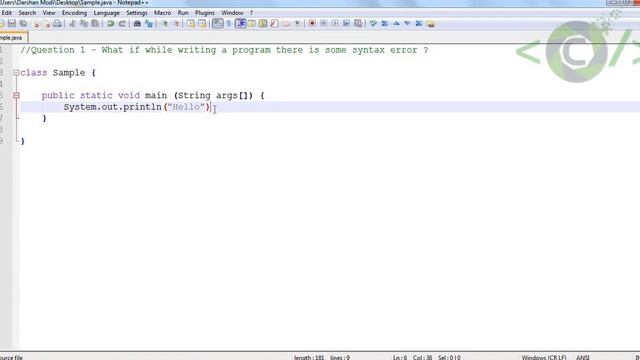
Task: Click the 'Ln : 6' status entry
Action: (400, 357)
